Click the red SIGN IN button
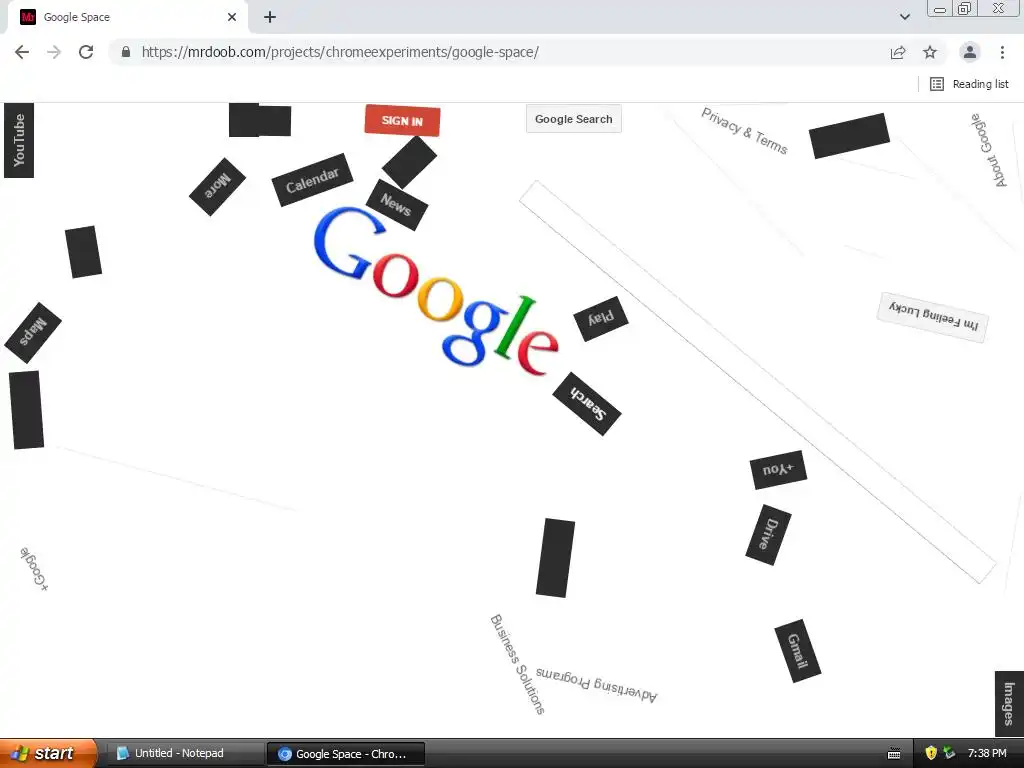The image size is (1024, 768). [402, 120]
